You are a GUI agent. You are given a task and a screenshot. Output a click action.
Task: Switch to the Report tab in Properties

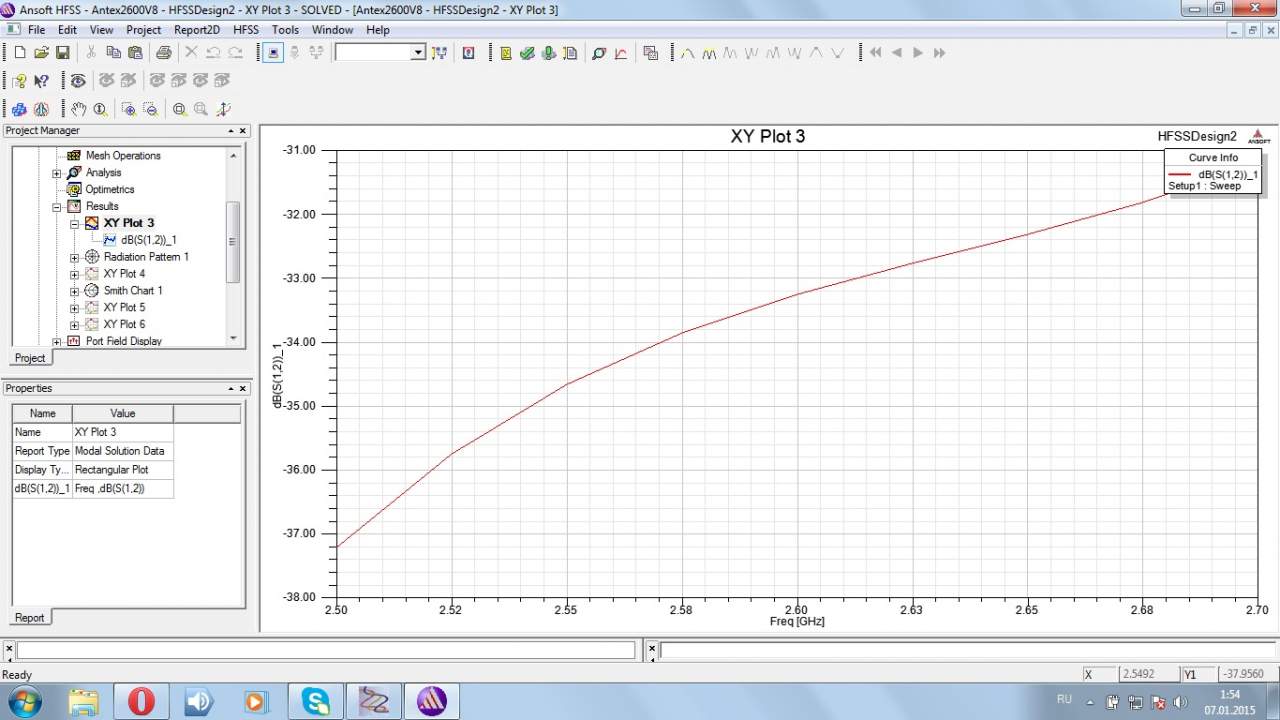pyautogui.click(x=29, y=617)
